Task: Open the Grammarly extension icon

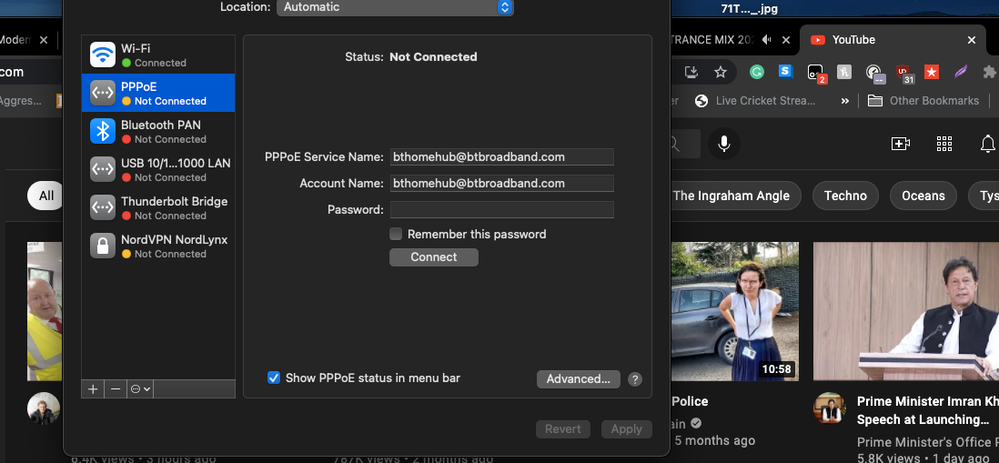Action: pos(756,72)
